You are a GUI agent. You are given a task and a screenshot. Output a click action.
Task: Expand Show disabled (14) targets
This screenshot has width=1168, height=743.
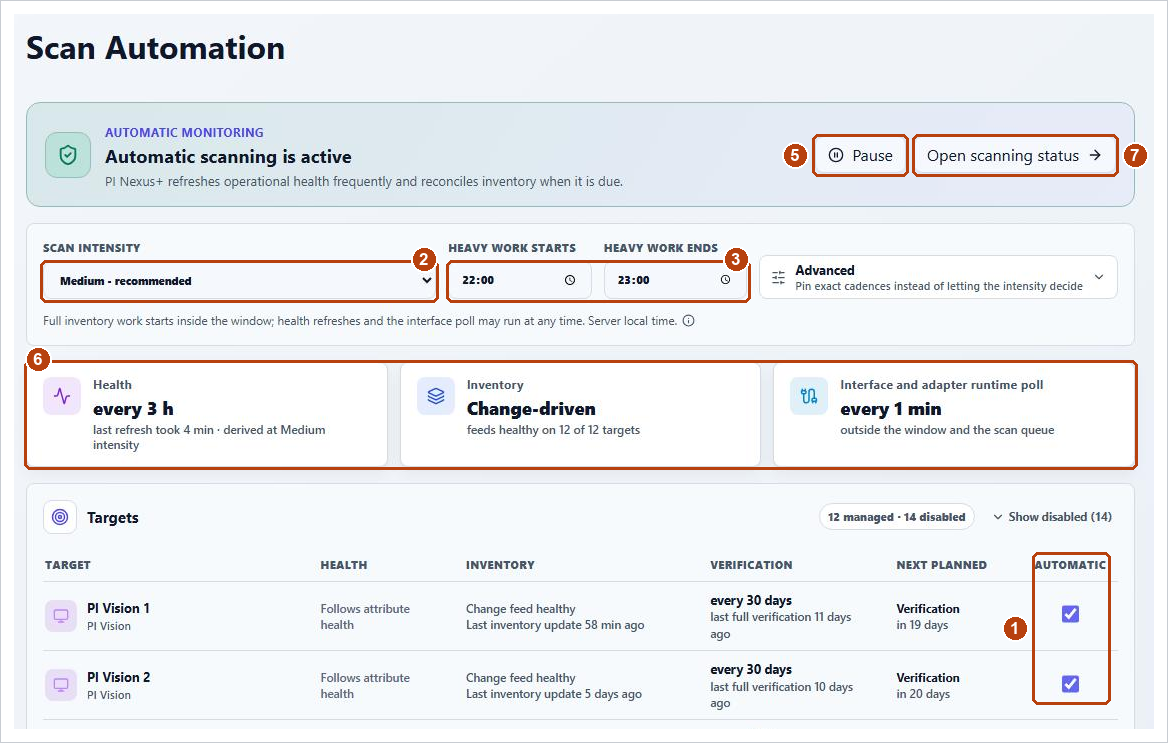tap(1052, 516)
